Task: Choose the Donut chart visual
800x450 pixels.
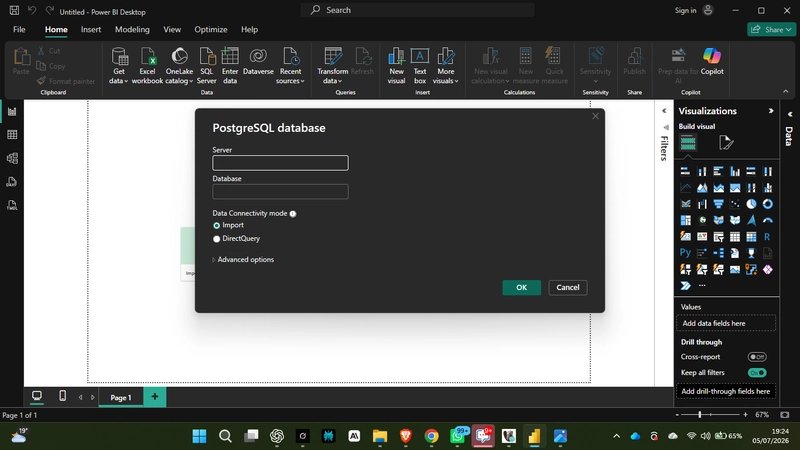Action: (767, 204)
